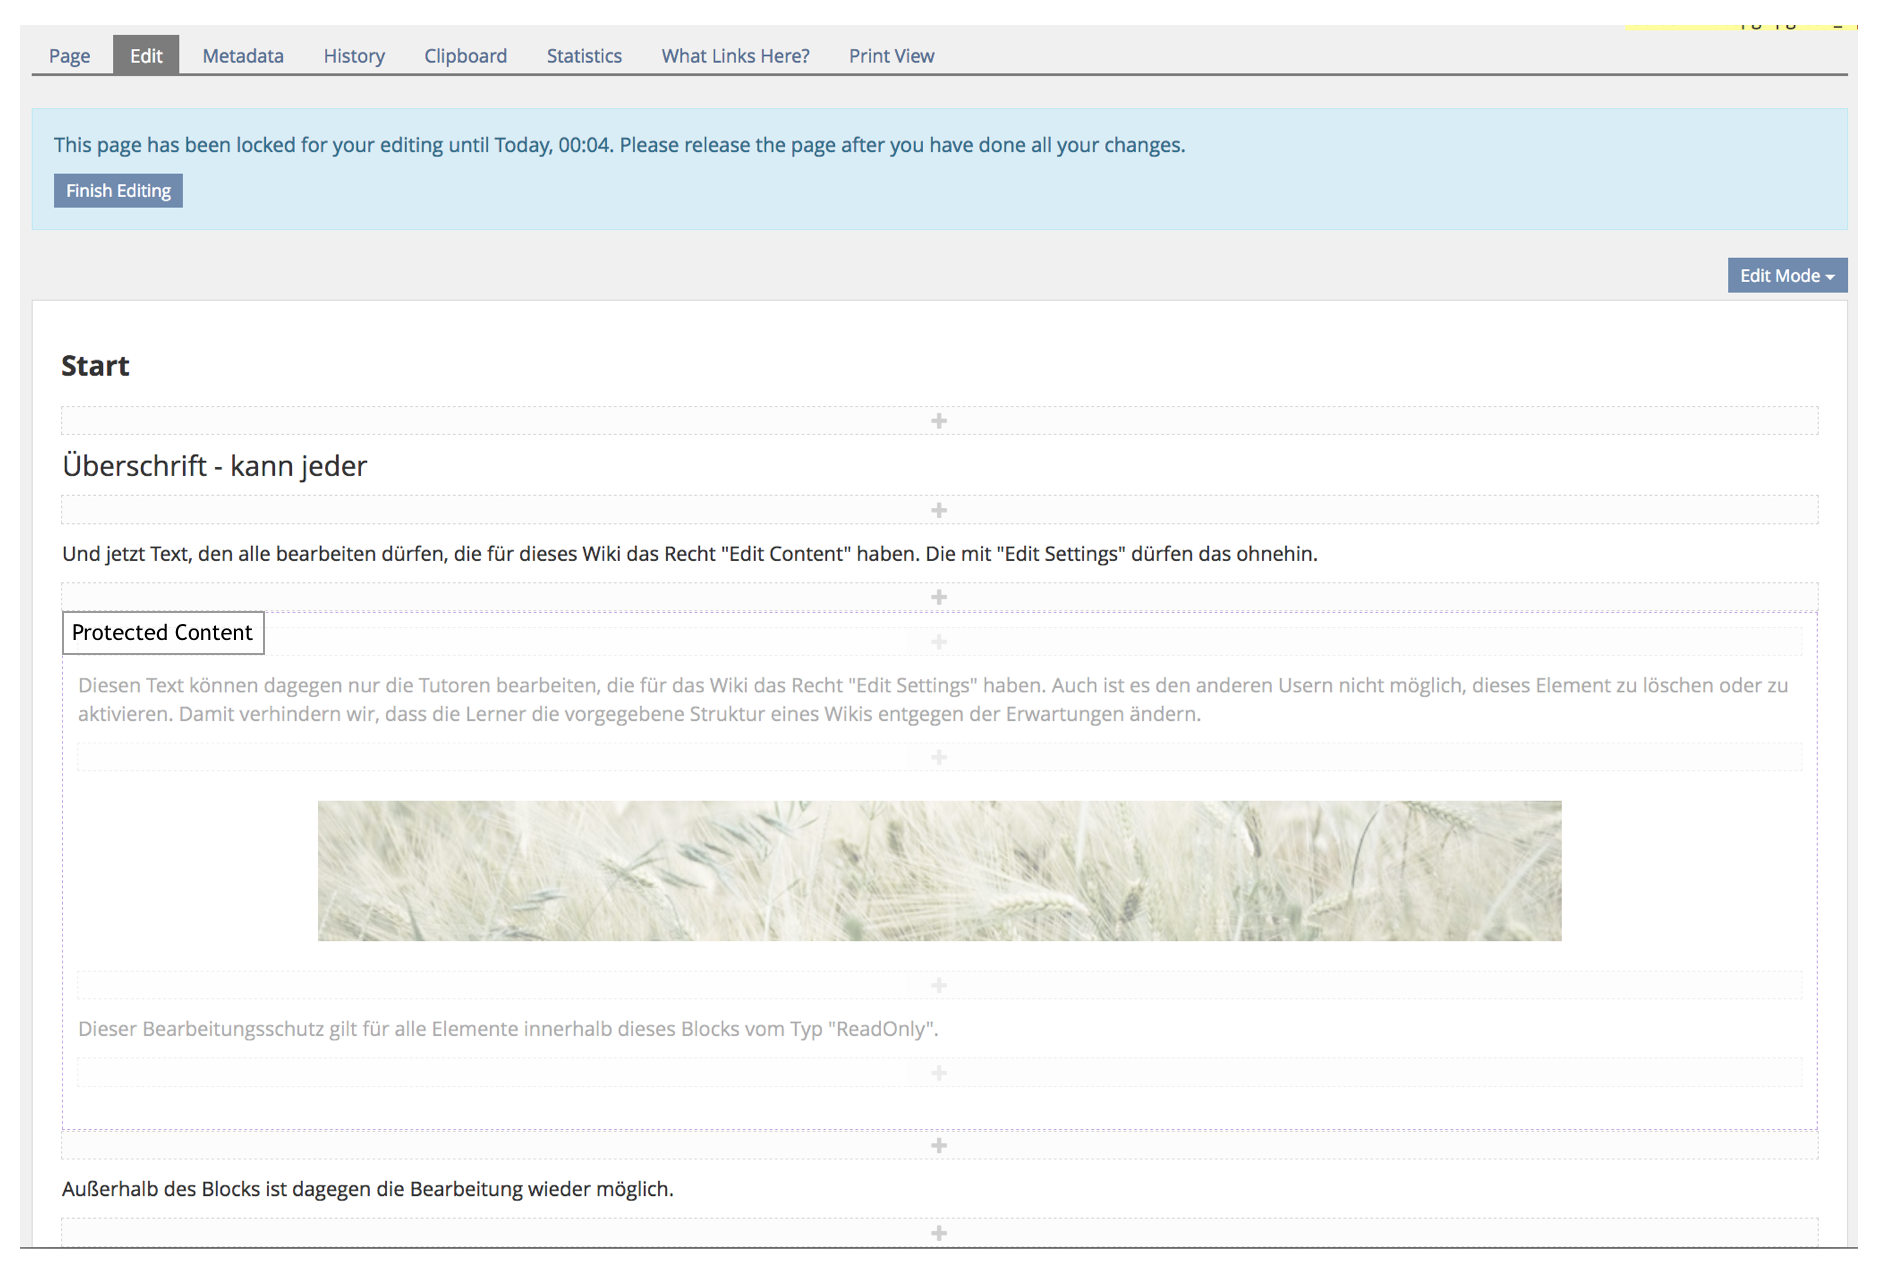Open the Edit Mode dropdown
The width and height of the screenshot is (1888, 1278).
1786,276
